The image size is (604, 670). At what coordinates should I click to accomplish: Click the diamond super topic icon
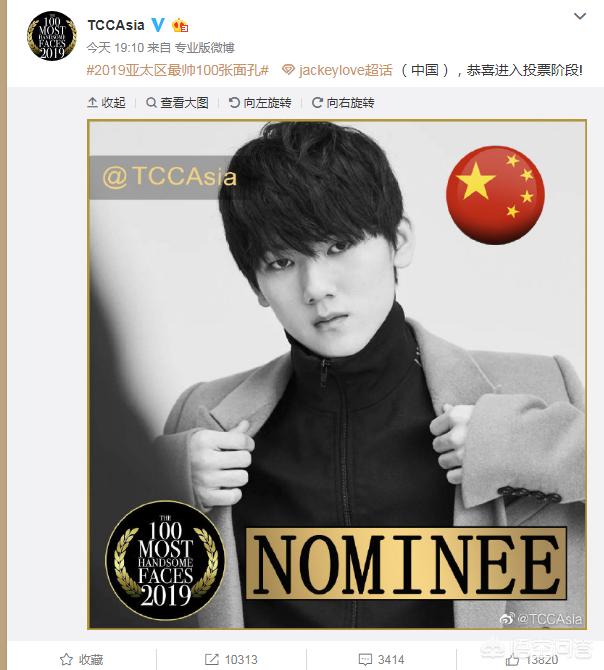[x=288, y=70]
